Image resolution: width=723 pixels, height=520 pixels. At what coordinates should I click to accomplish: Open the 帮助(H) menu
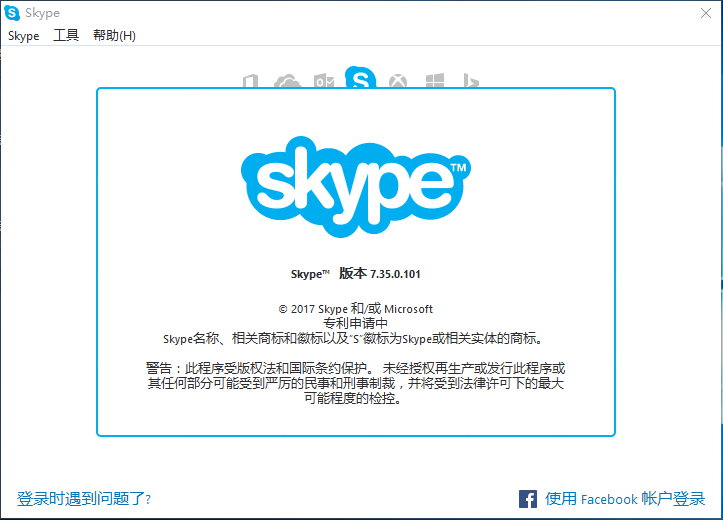(x=114, y=35)
